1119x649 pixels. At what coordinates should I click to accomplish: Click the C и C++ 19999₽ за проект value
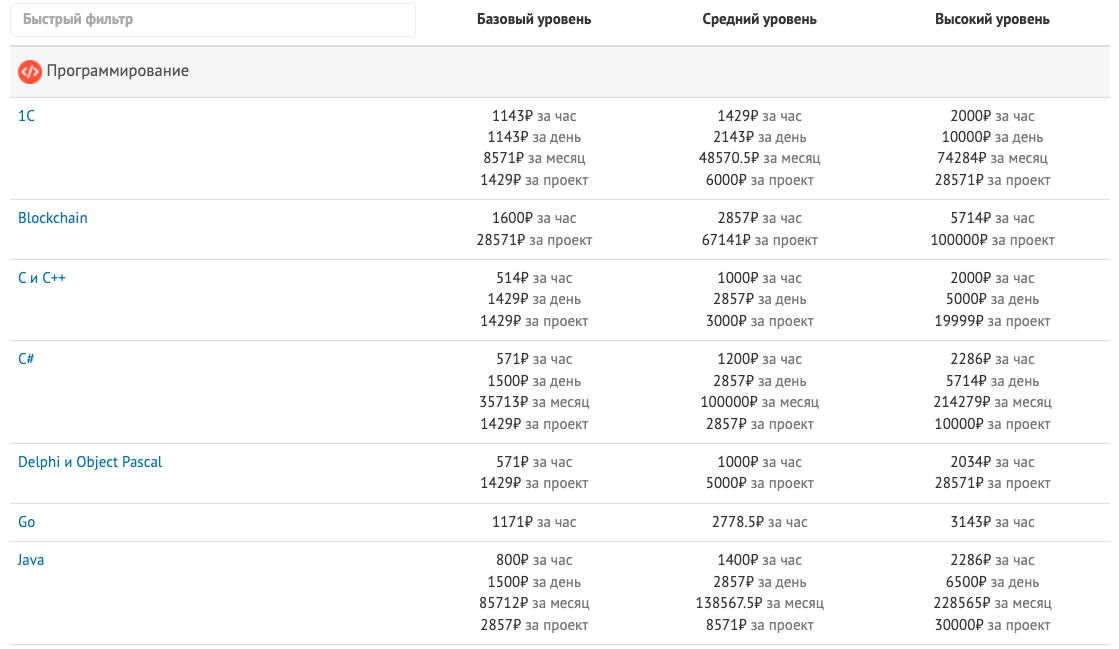992,321
